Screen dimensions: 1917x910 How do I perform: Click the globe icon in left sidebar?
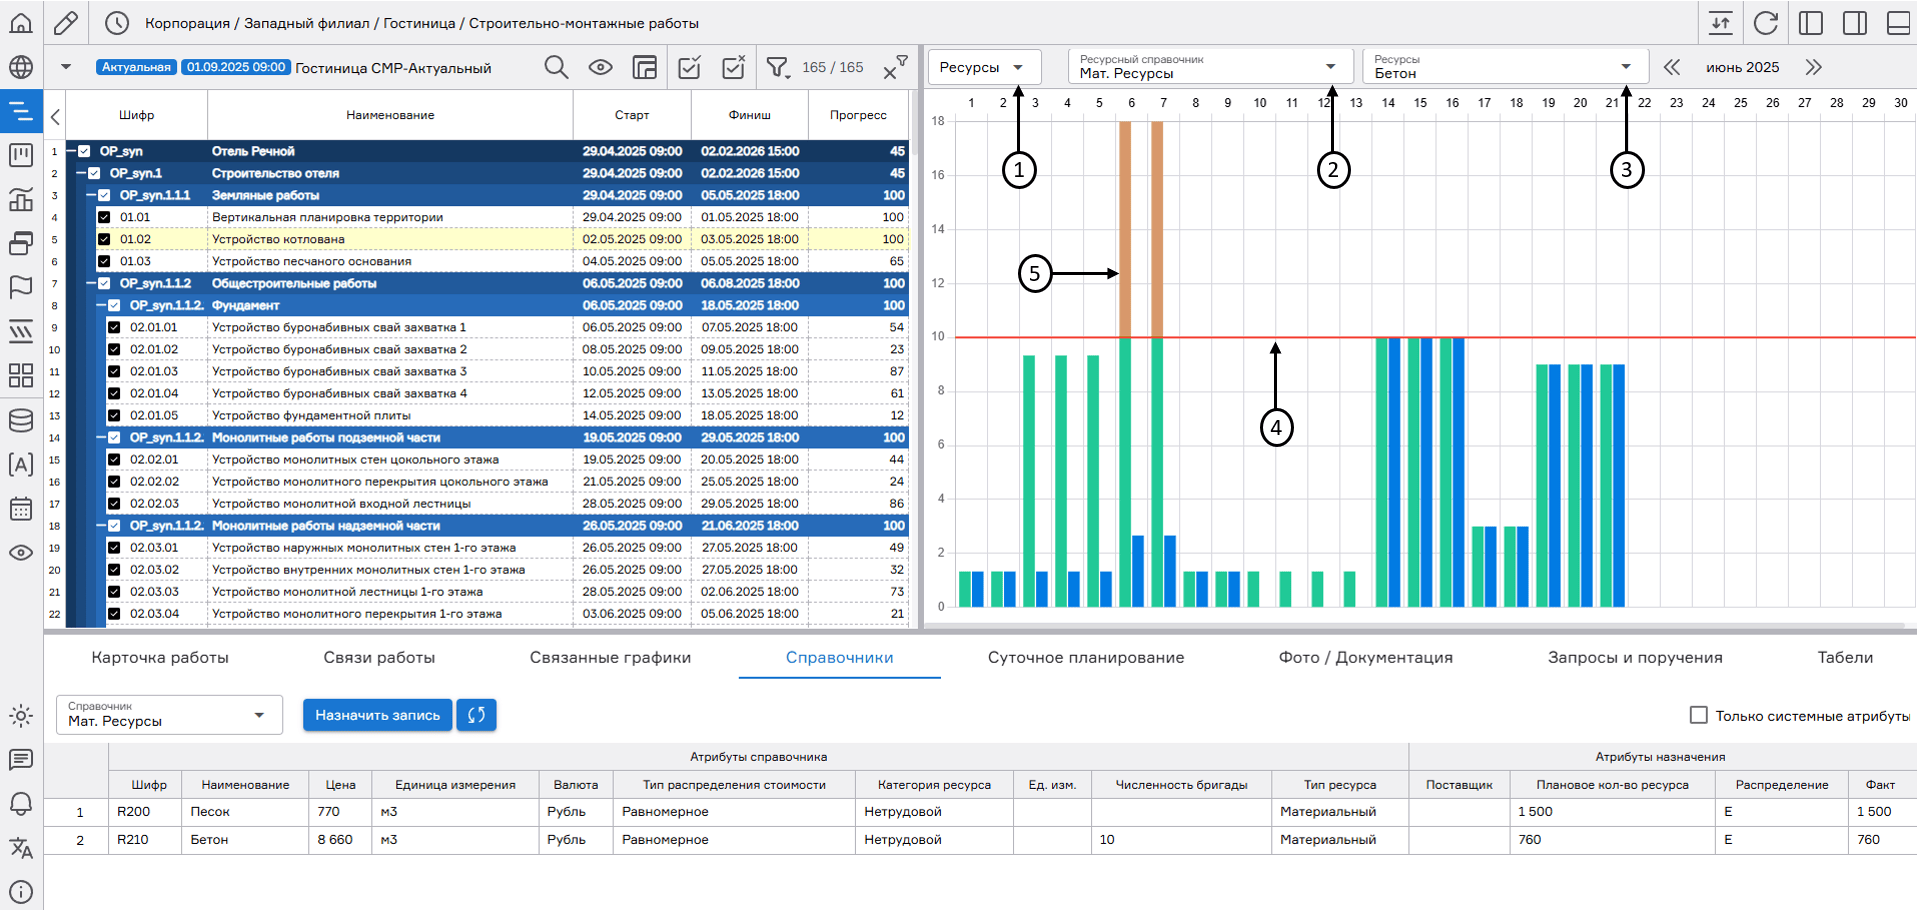point(21,67)
